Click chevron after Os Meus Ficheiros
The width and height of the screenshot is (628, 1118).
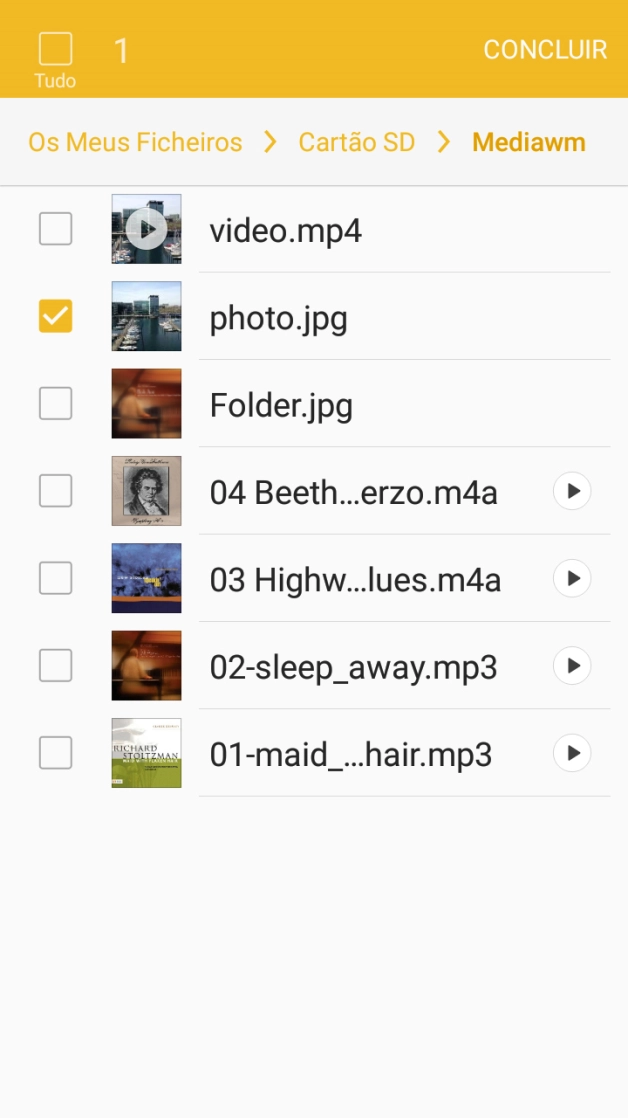(270, 142)
